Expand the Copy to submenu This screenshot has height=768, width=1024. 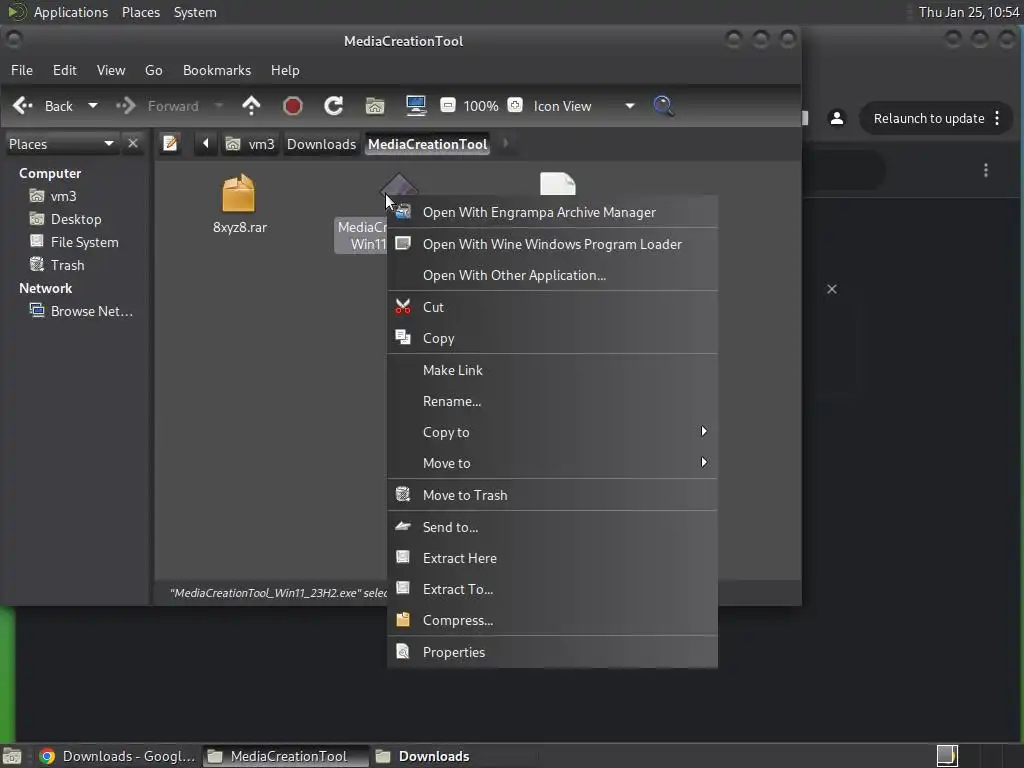click(x=552, y=432)
